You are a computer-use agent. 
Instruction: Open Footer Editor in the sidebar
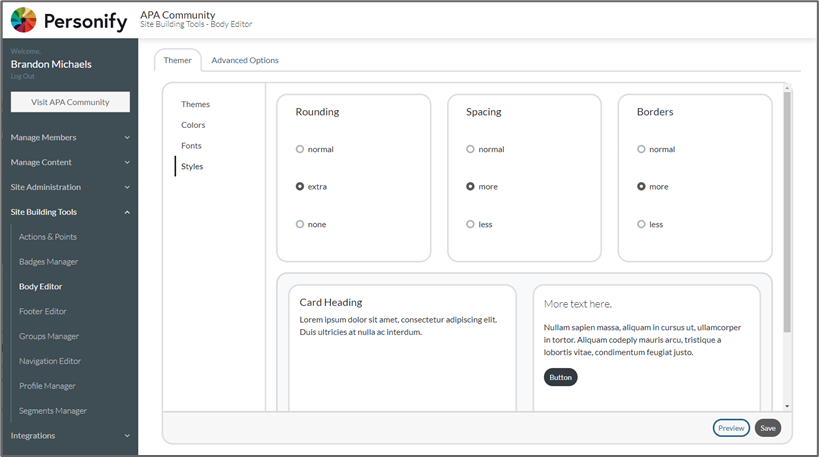point(43,311)
